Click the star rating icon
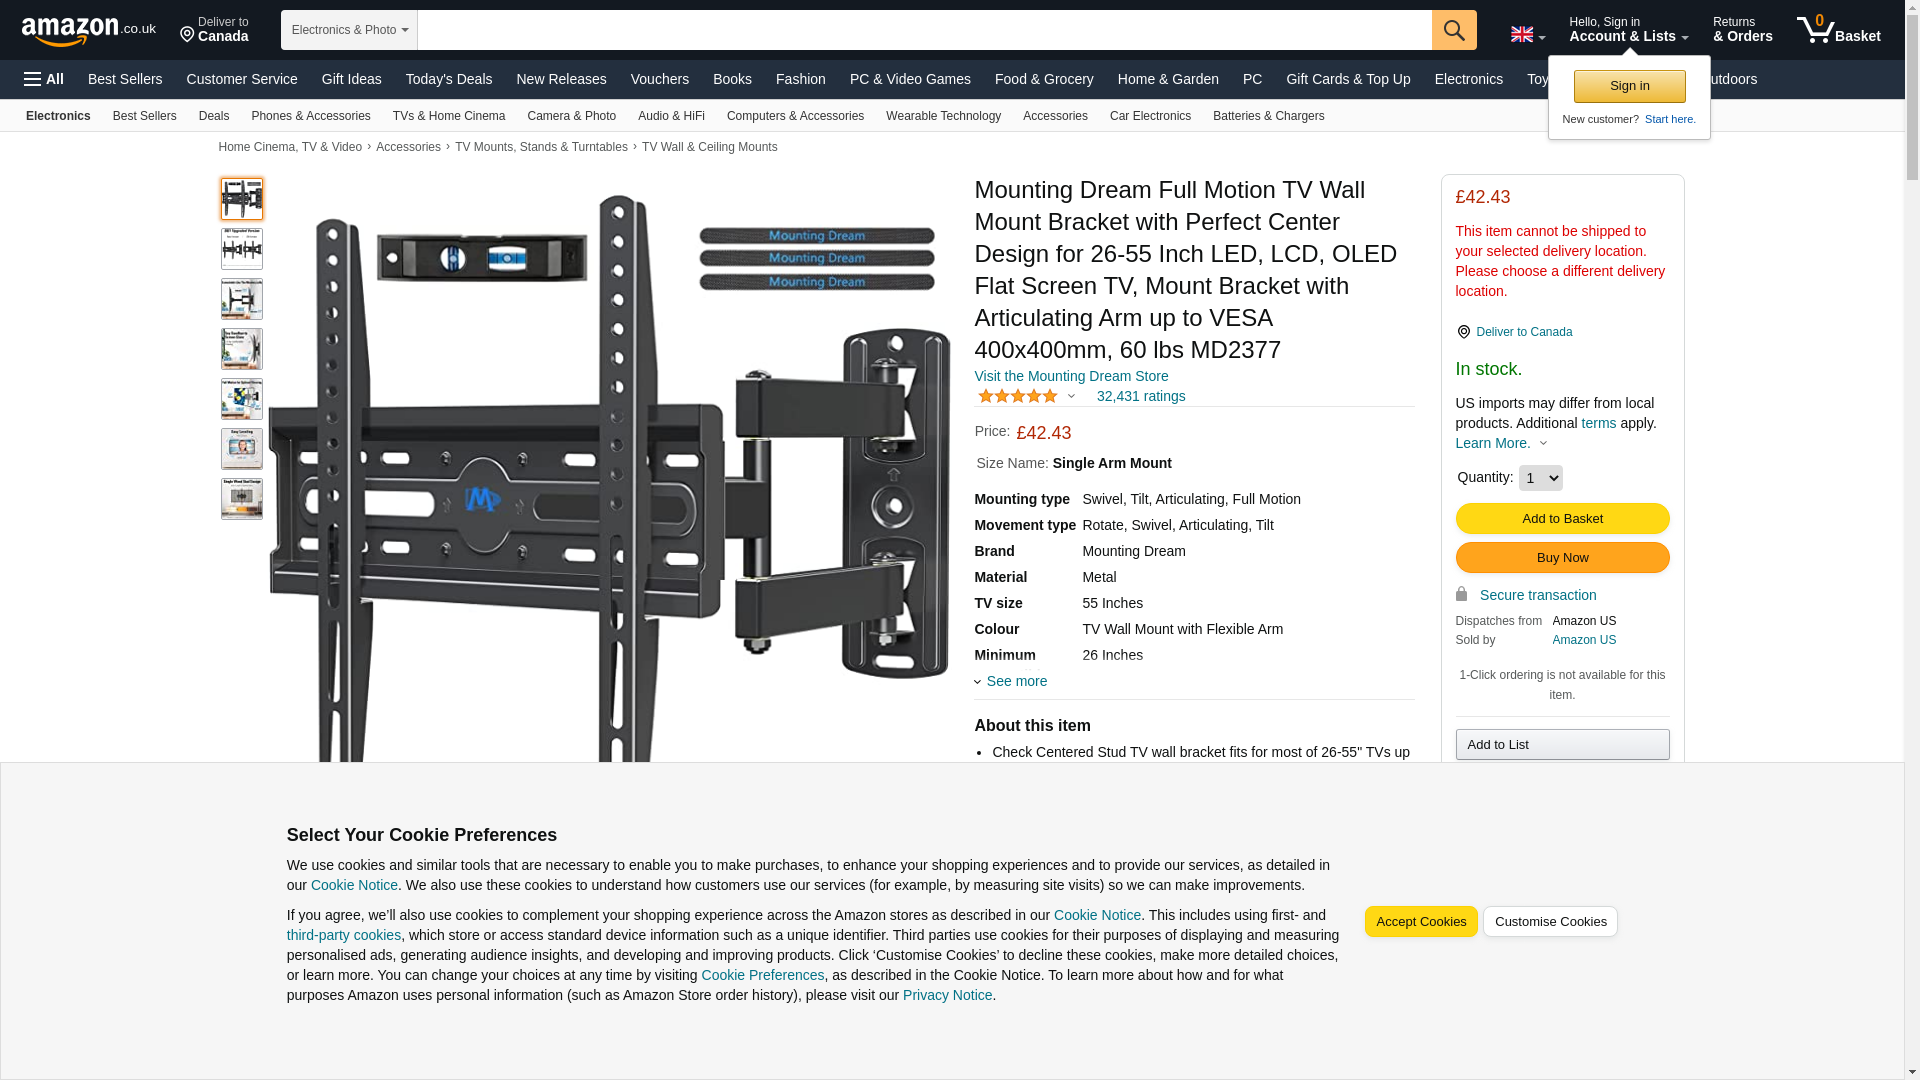Image resolution: width=1920 pixels, height=1080 pixels. point(1017,397)
